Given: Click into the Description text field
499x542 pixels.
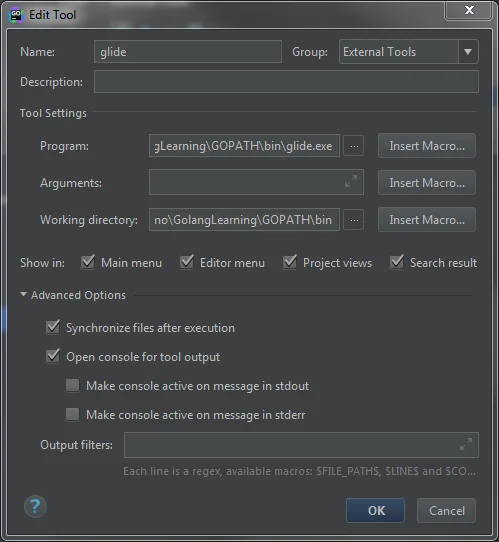Looking at the screenshot, I should tap(286, 82).
